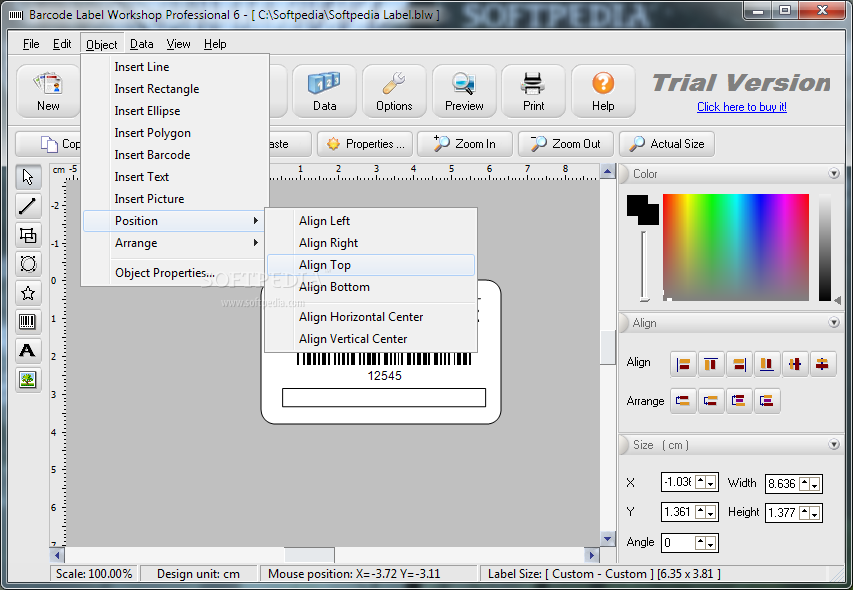Collapse the Color panel
Image resolution: width=853 pixels, height=590 pixels.
coord(833,173)
